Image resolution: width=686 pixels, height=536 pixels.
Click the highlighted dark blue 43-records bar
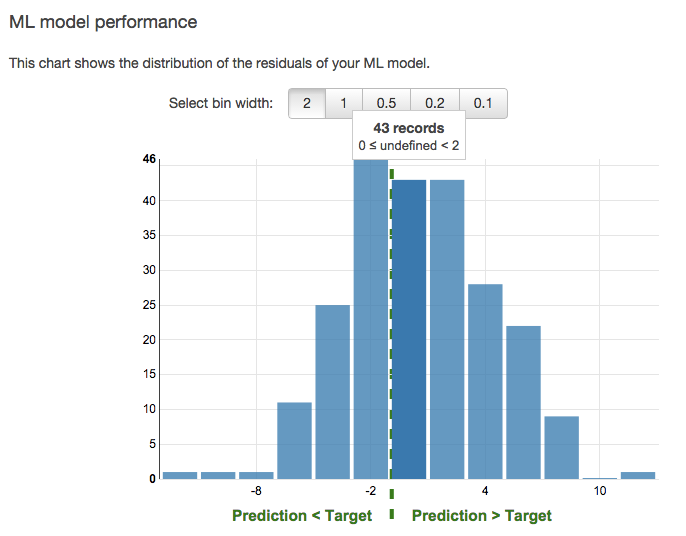pos(409,329)
